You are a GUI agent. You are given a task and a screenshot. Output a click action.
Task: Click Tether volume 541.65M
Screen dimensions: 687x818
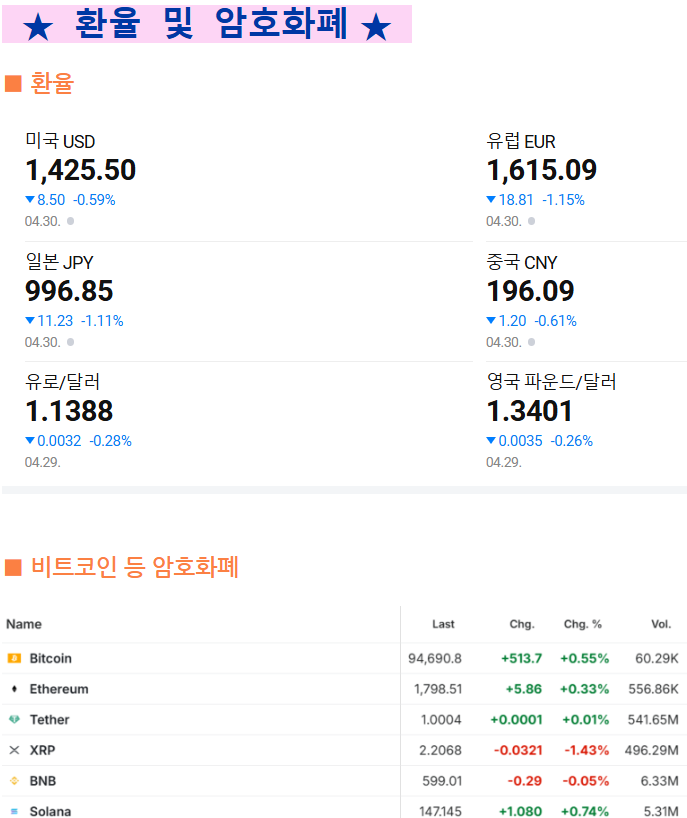tap(653, 719)
